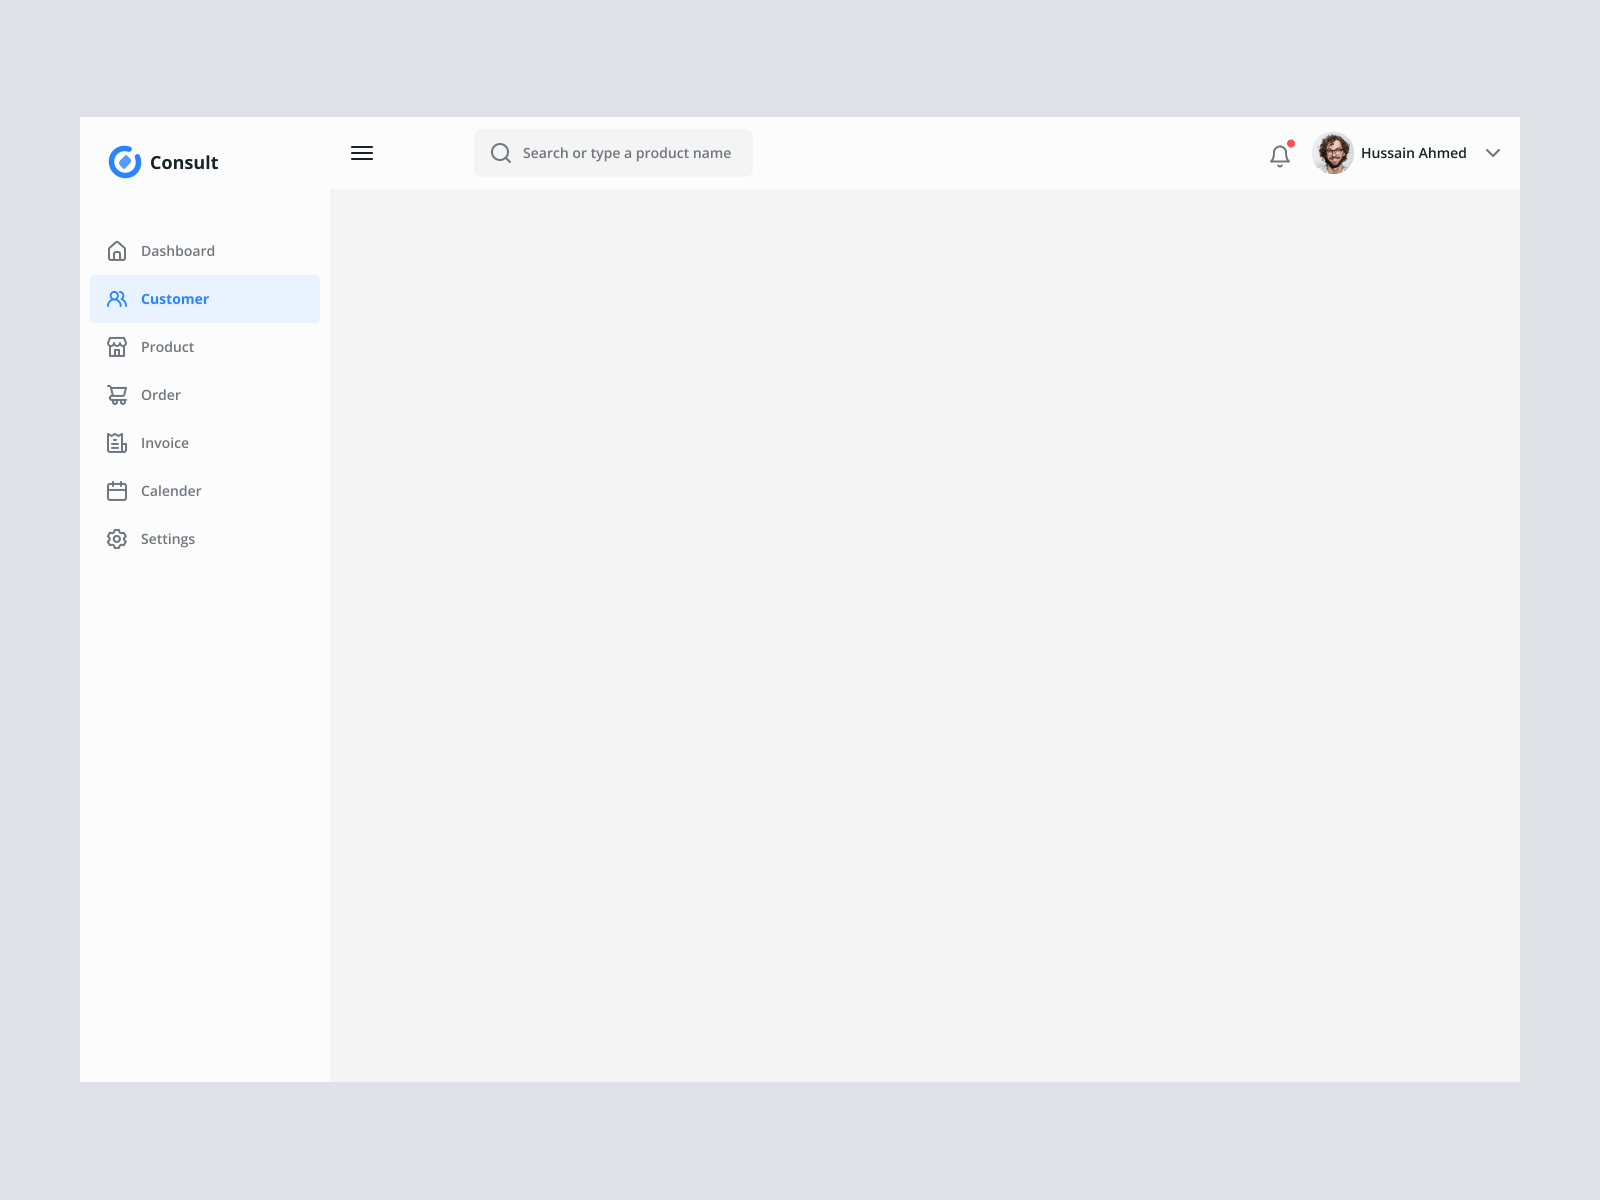Open notifications via the bell icon
The width and height of the screenshot is (1600, 1200).
(1280, 156)
